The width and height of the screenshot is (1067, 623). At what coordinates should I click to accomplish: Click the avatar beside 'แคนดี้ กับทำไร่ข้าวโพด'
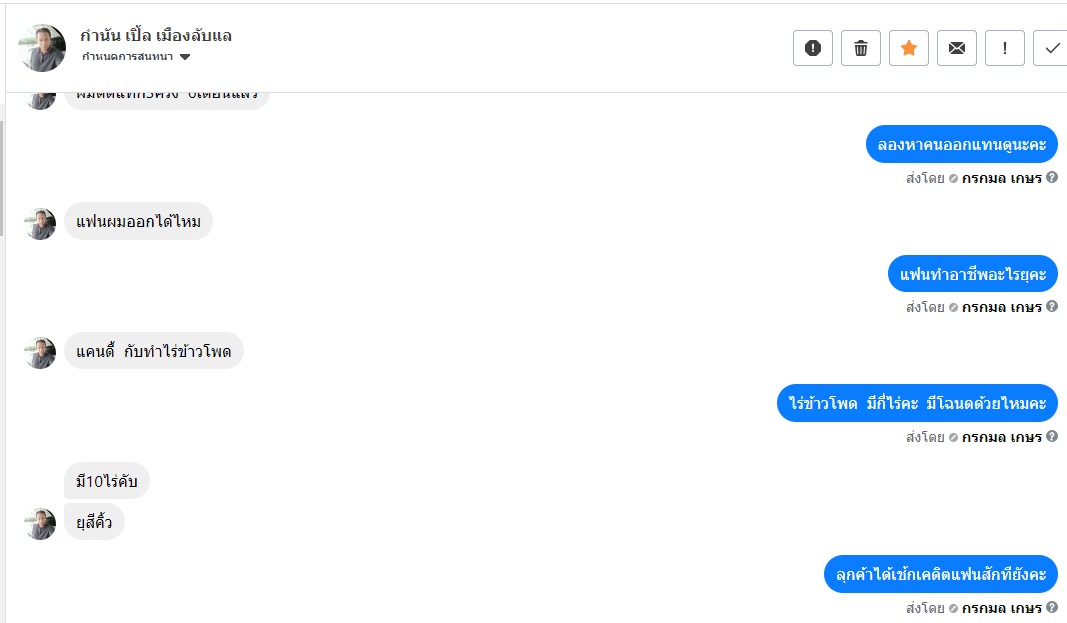pos(40,352)
